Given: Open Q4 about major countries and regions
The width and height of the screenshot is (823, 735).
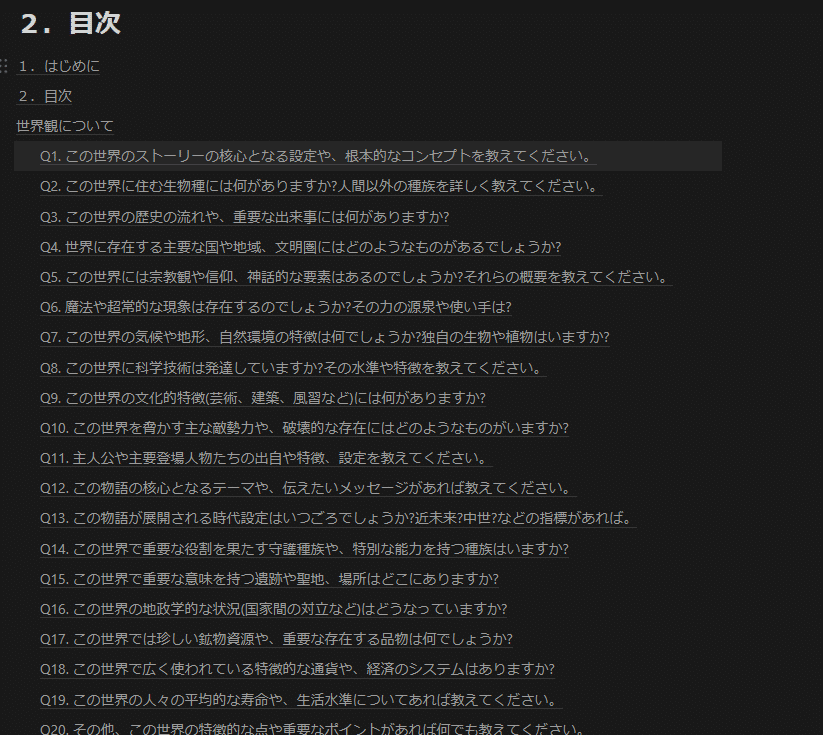Looking at the screenshot, I should point(301,247).
